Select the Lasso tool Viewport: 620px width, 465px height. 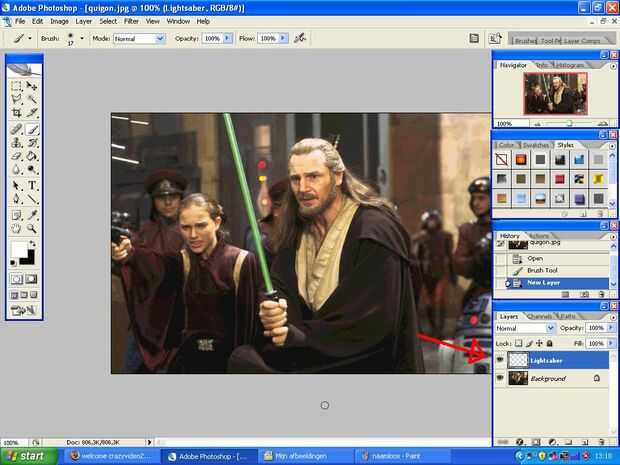pyautogui.click(x=17, y=99)
